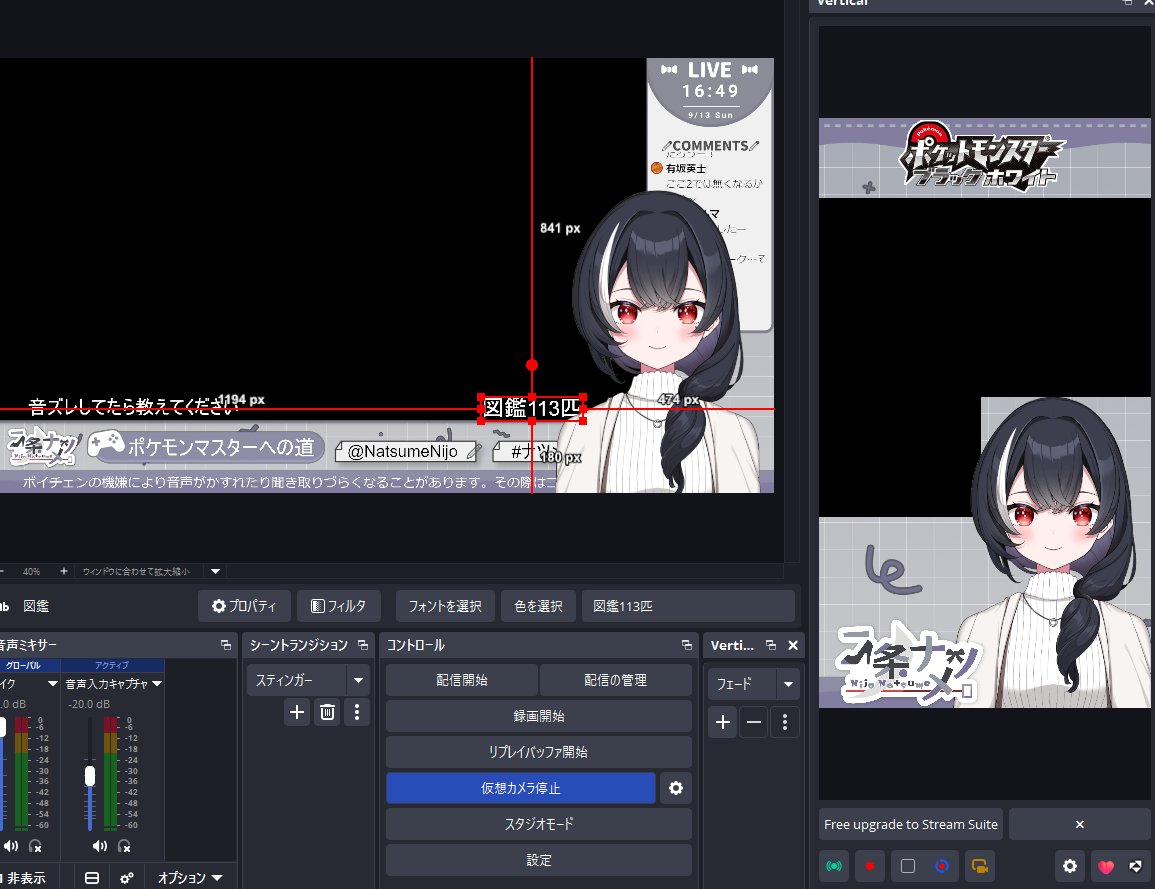The height and width of the screenshot is (889, 1155).
Task: Dismiss the Stream Suite upgrade banner
Action: click(1079, 824)
